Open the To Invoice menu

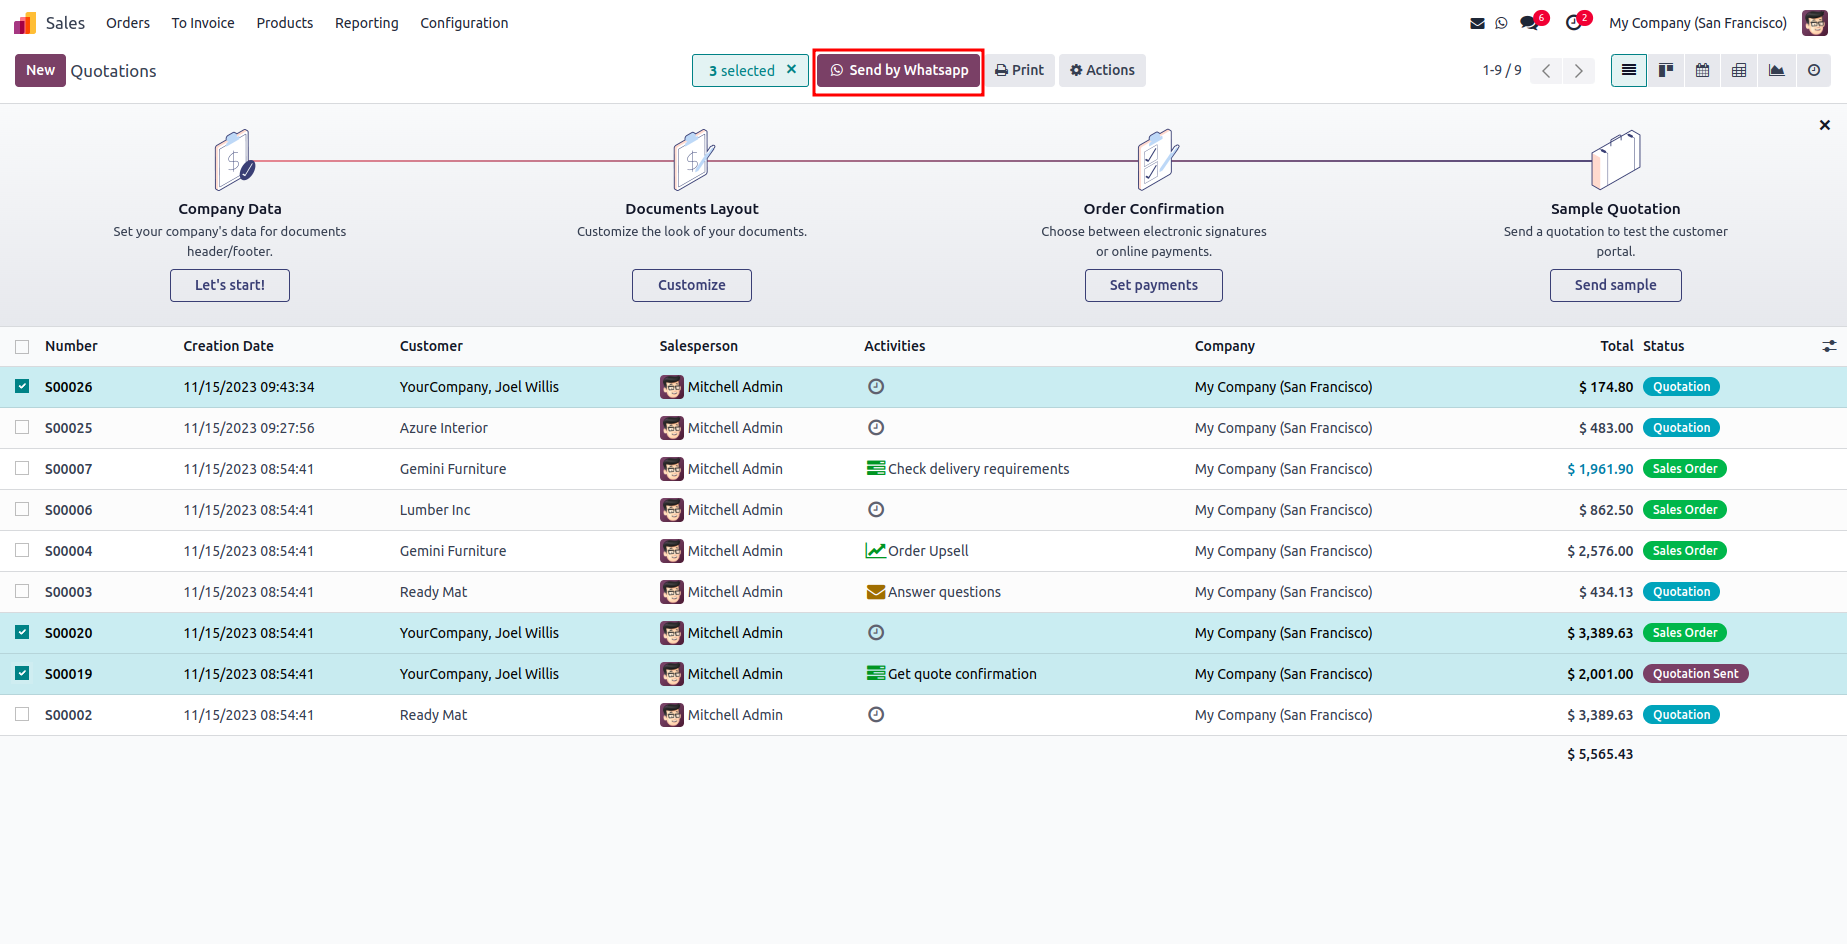coord(203,23)
